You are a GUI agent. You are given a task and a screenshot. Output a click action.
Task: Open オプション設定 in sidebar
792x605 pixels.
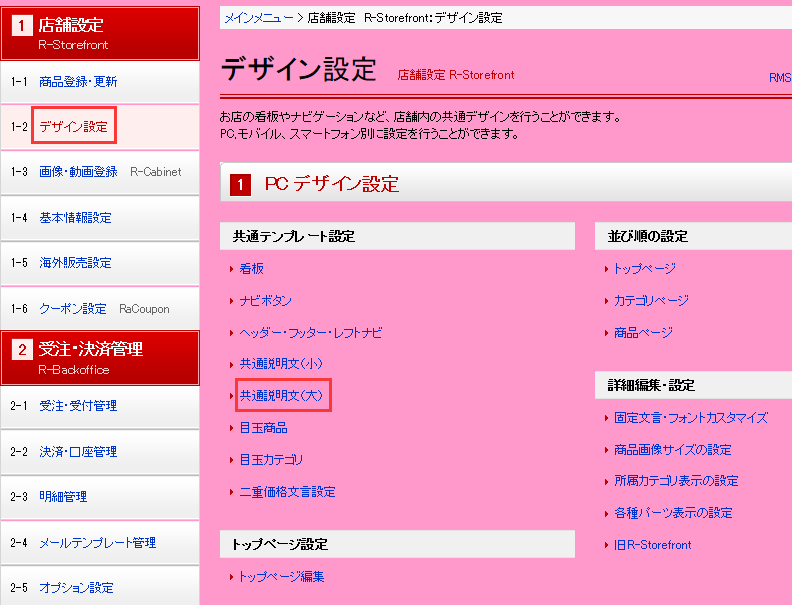(x=76, y=588)
